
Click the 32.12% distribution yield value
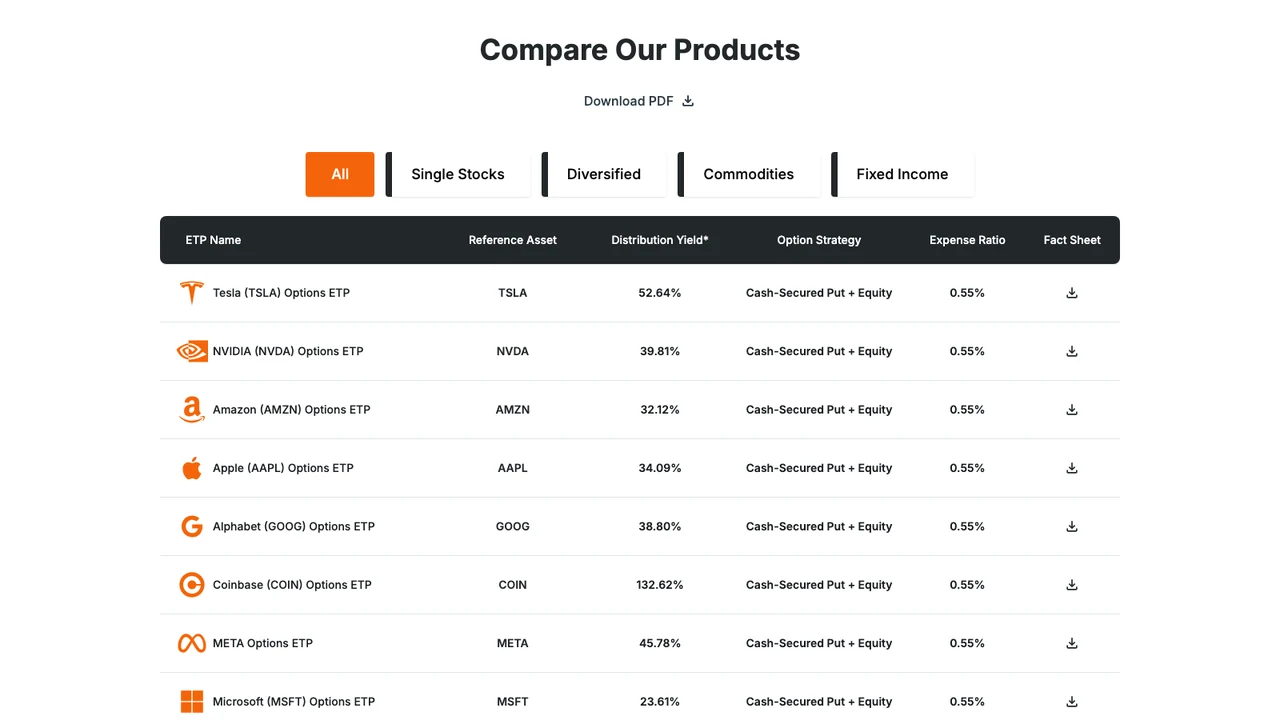pos(660,410)
